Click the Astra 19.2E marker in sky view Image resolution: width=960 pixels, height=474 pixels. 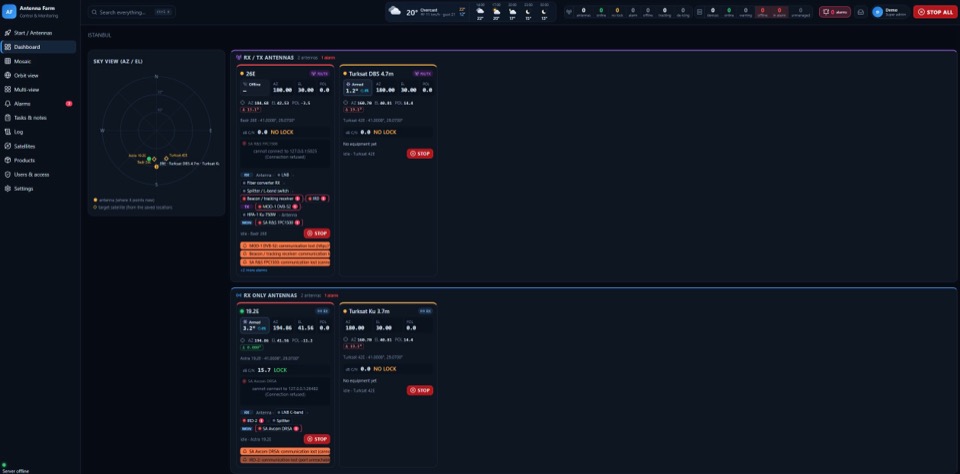149,159
